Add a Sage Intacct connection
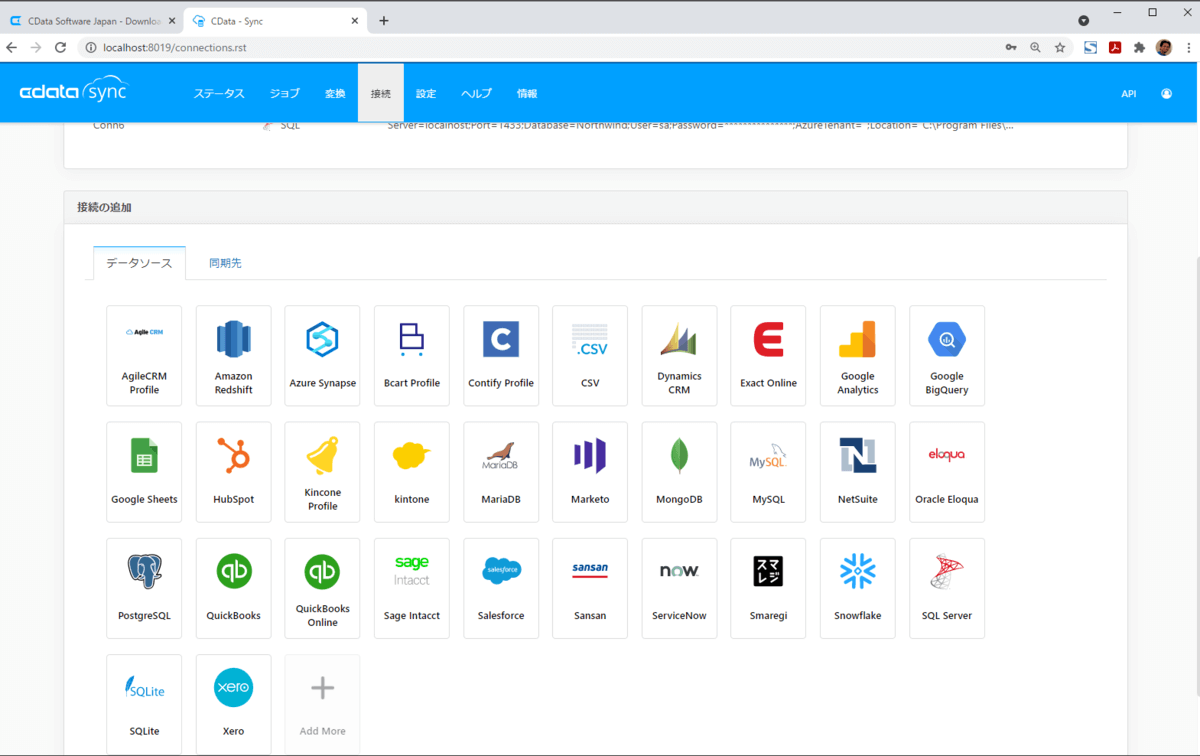Screen dimensions: 1200x756 (x=411, y=588)
